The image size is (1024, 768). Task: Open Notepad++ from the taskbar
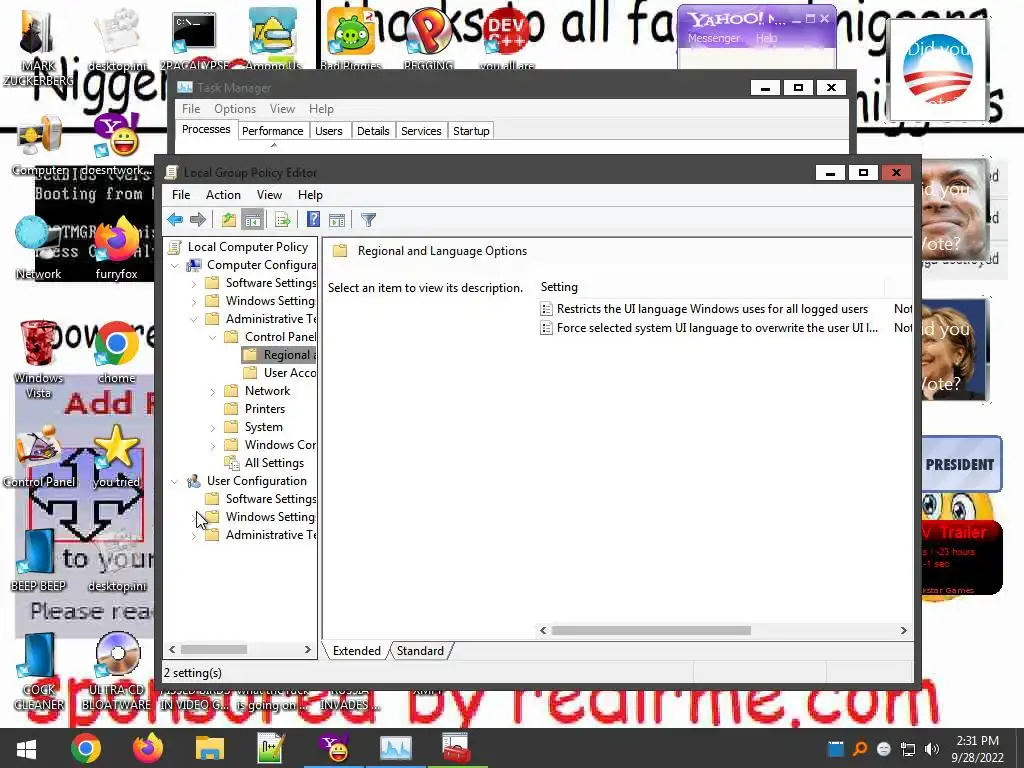tap(272, 748)
